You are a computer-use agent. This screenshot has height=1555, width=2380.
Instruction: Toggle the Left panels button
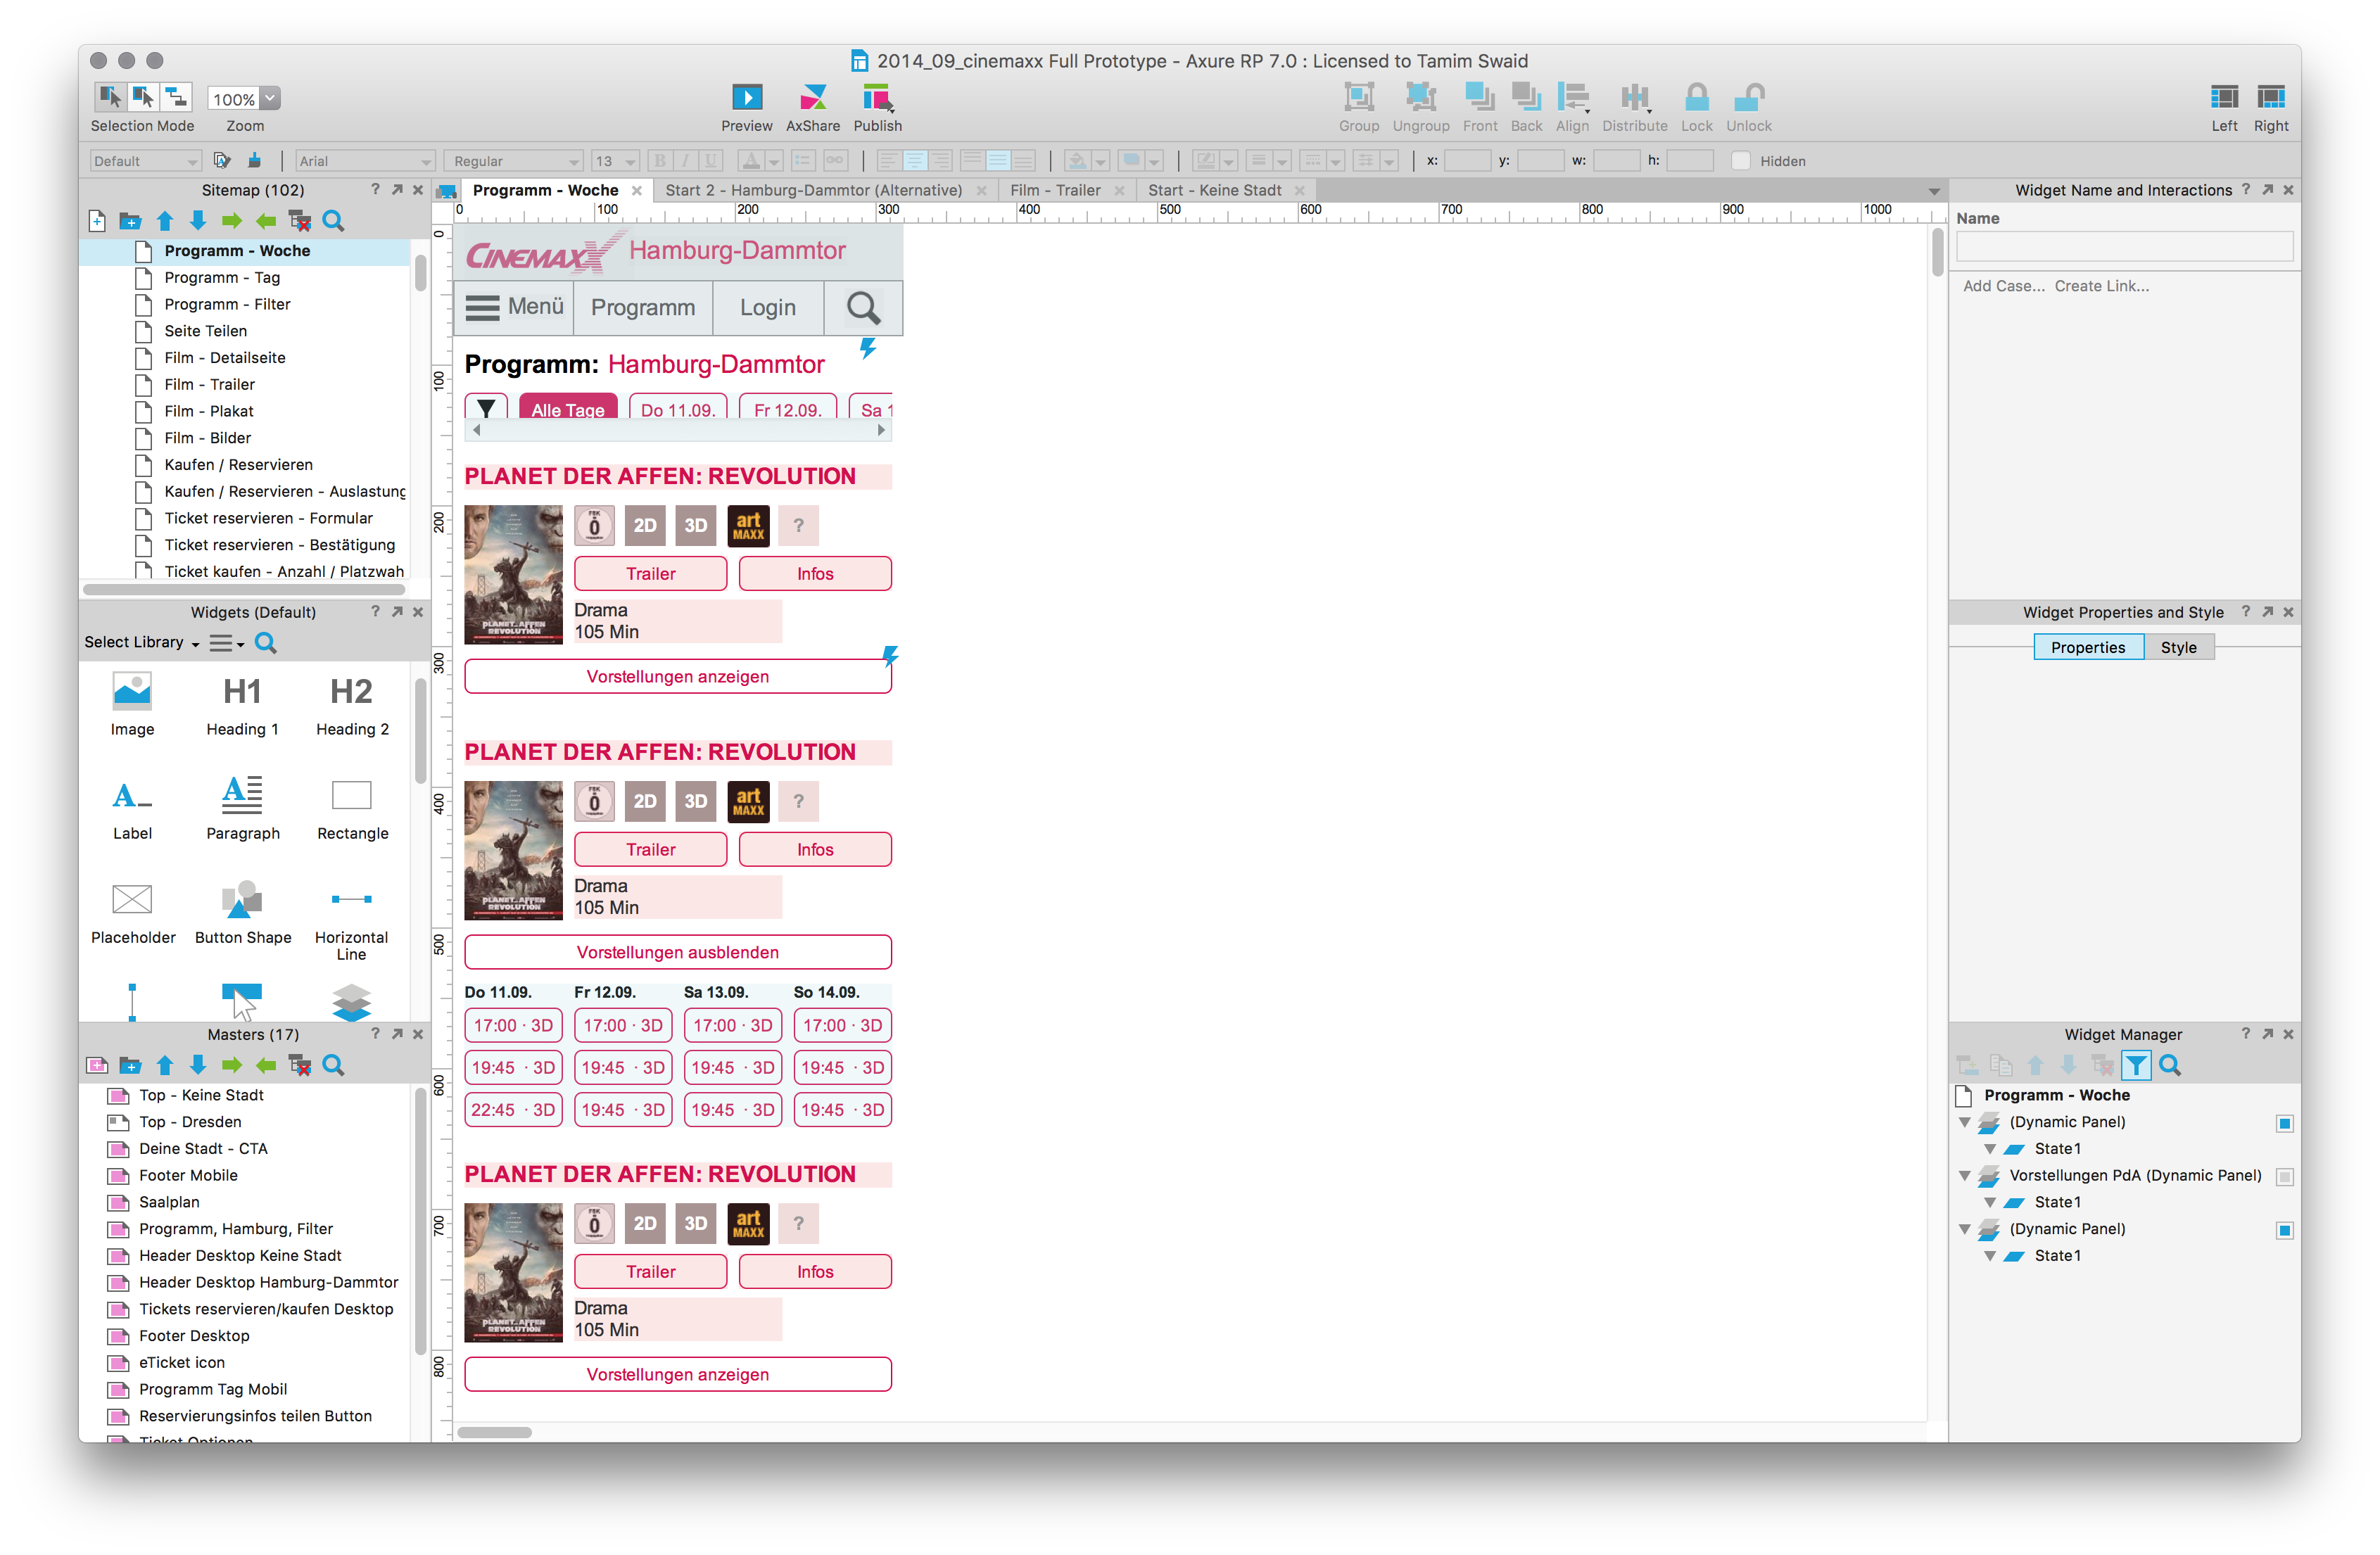[x=2224, y=98]
